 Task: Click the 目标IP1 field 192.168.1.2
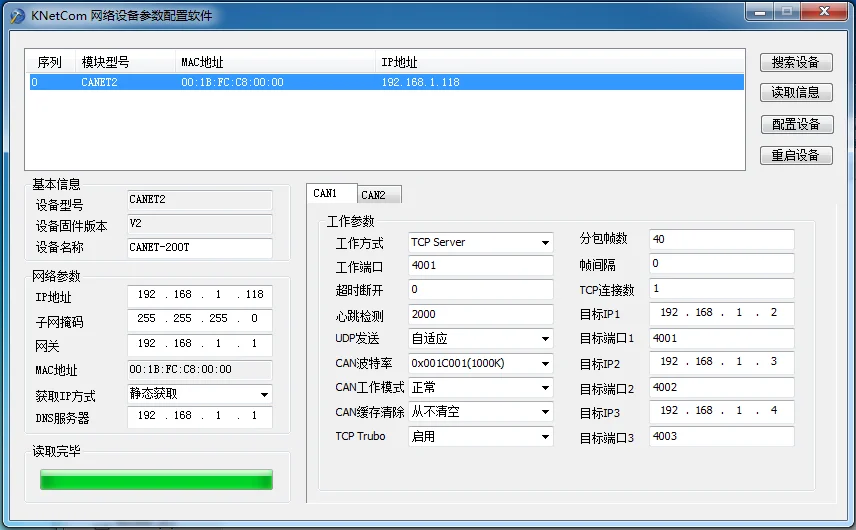click(x=722, y=313)
